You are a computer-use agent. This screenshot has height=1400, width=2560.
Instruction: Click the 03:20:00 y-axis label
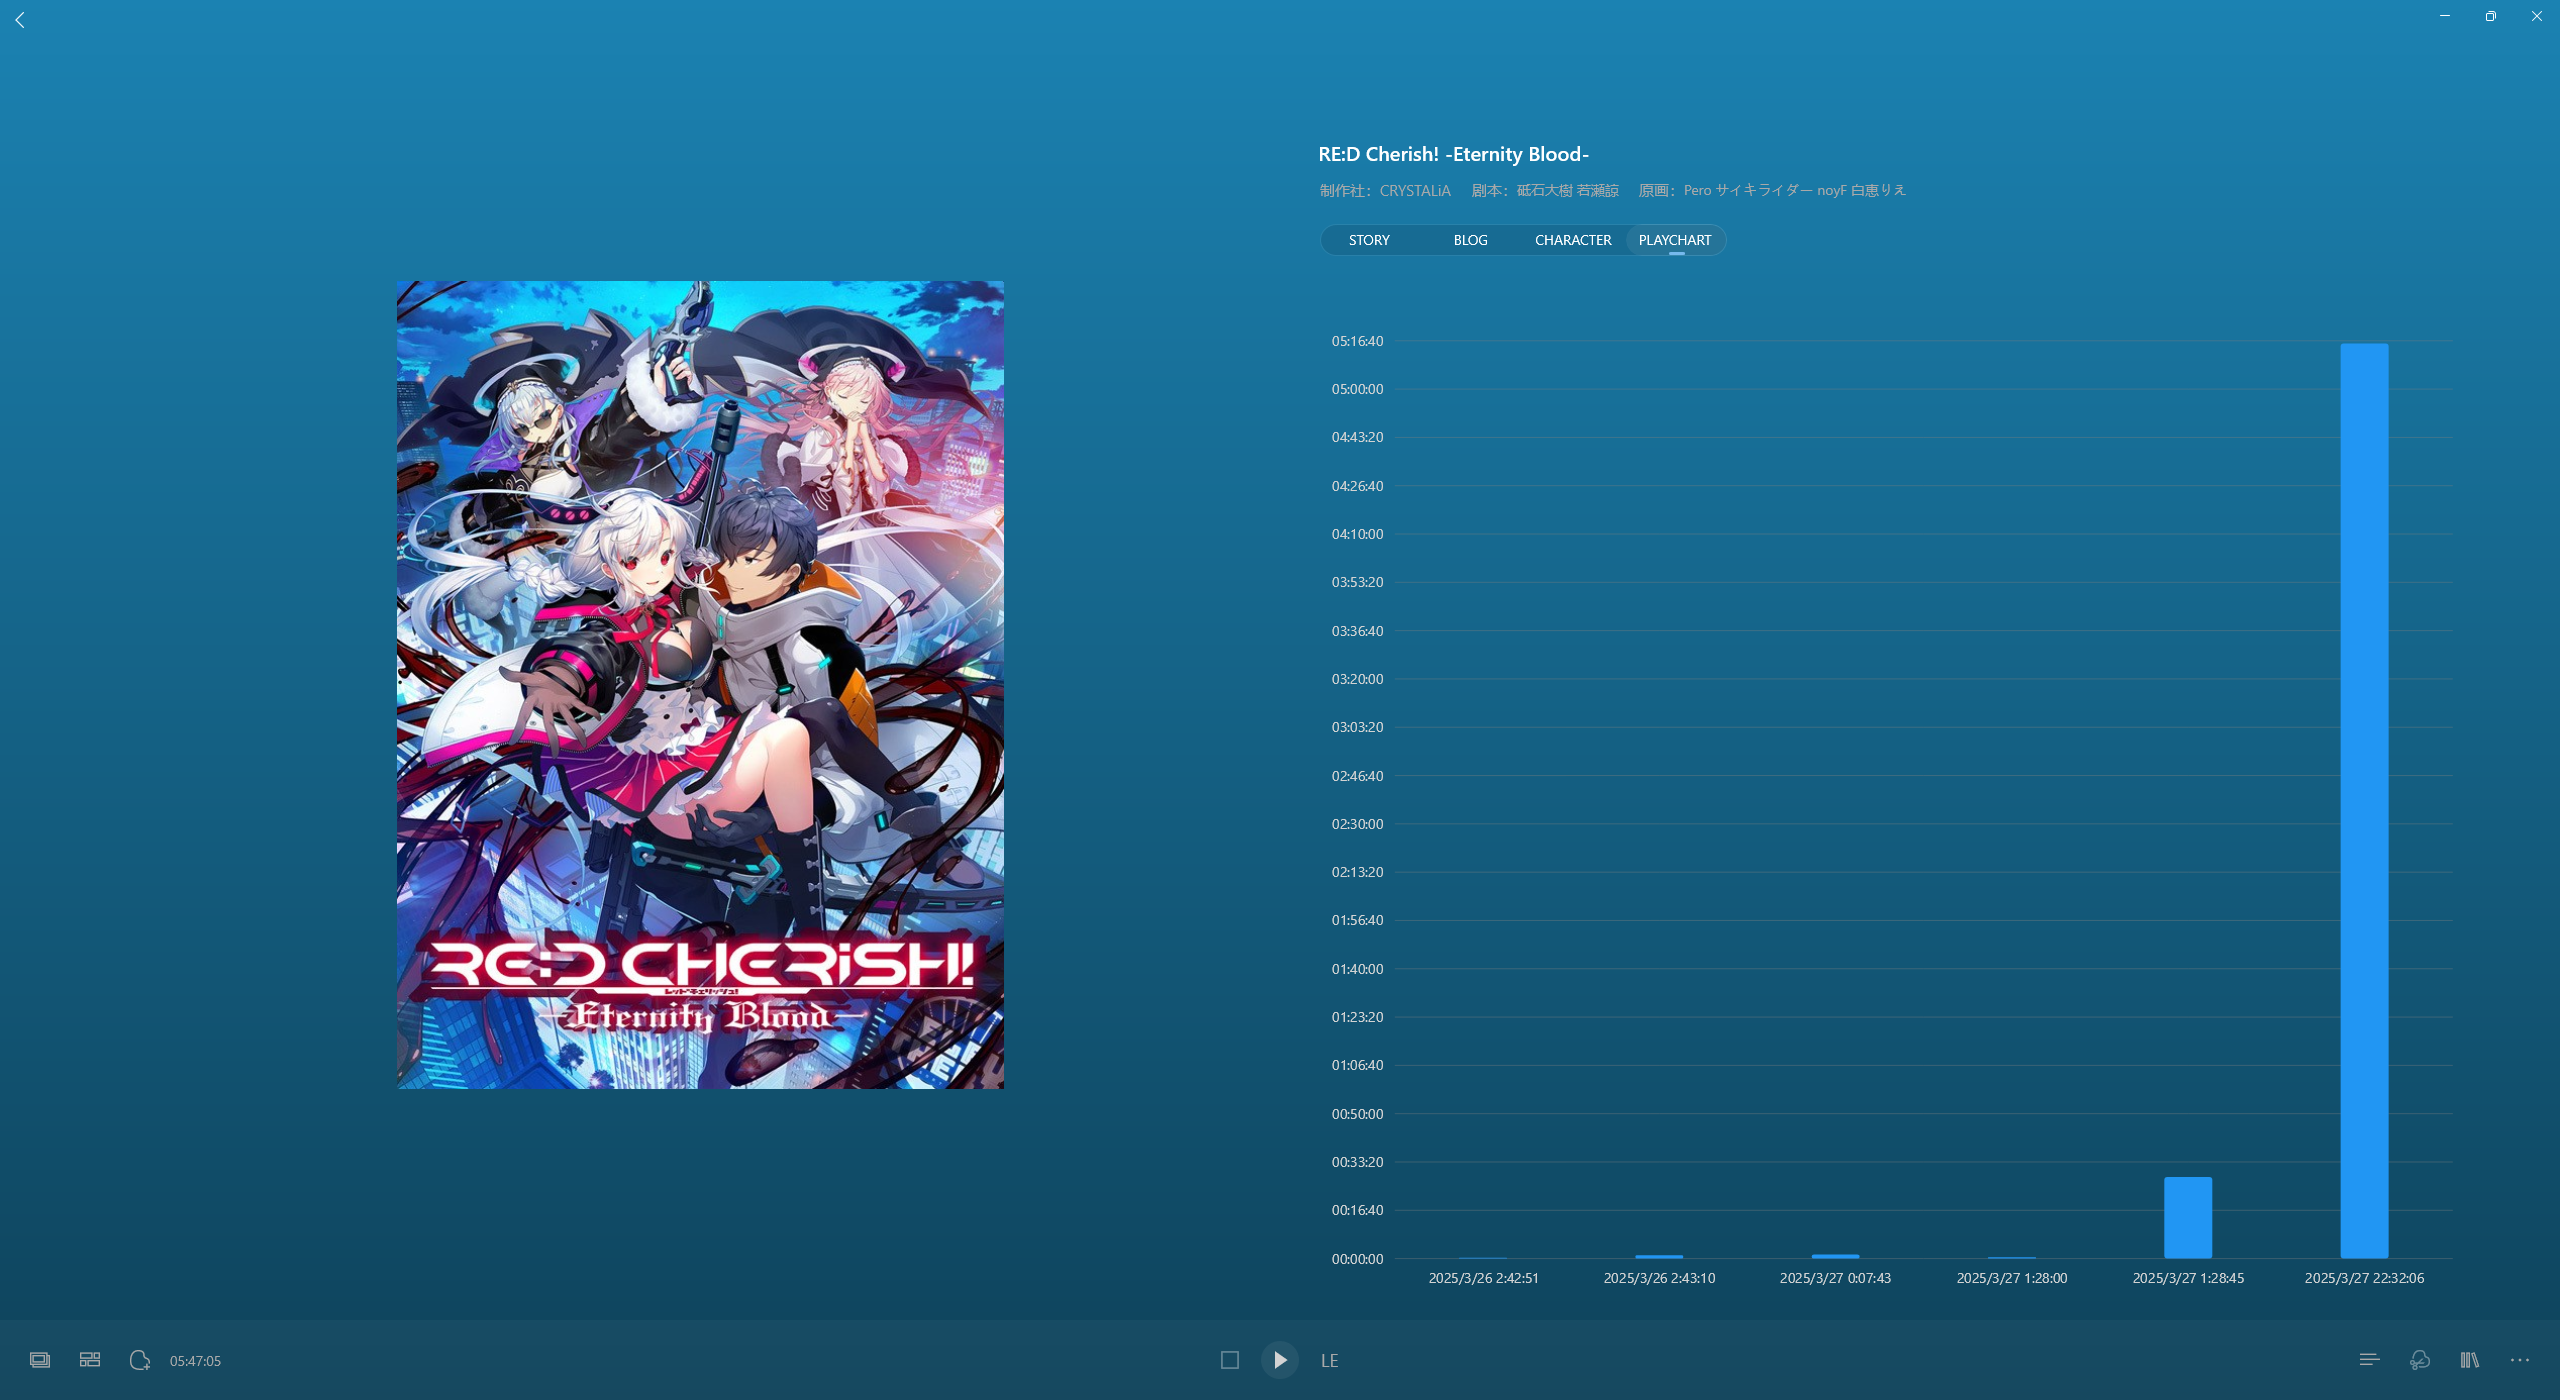[x=1357, y=679]
